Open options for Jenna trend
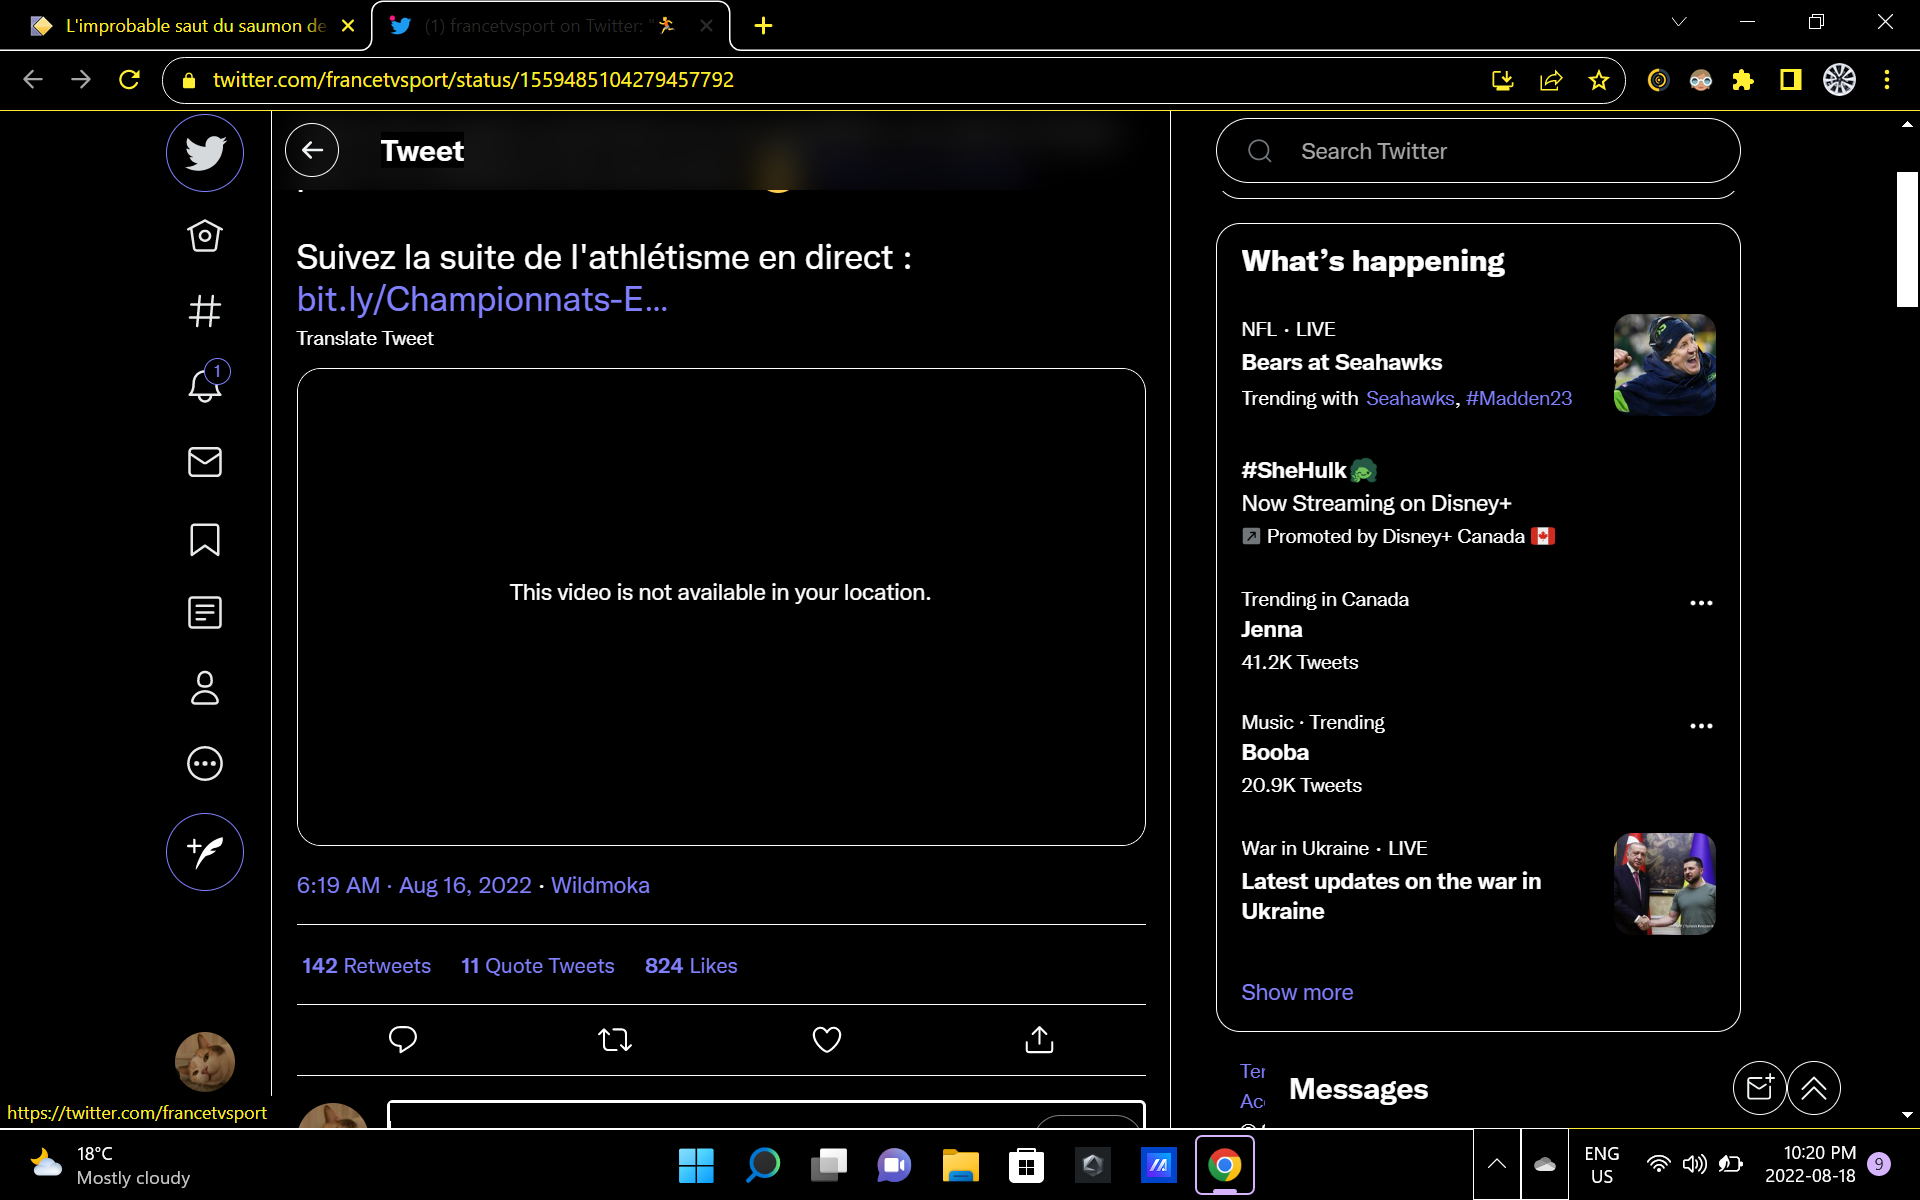Image resolution: width=1920 pixels, height=1200 pixels. click(1700, 603)
